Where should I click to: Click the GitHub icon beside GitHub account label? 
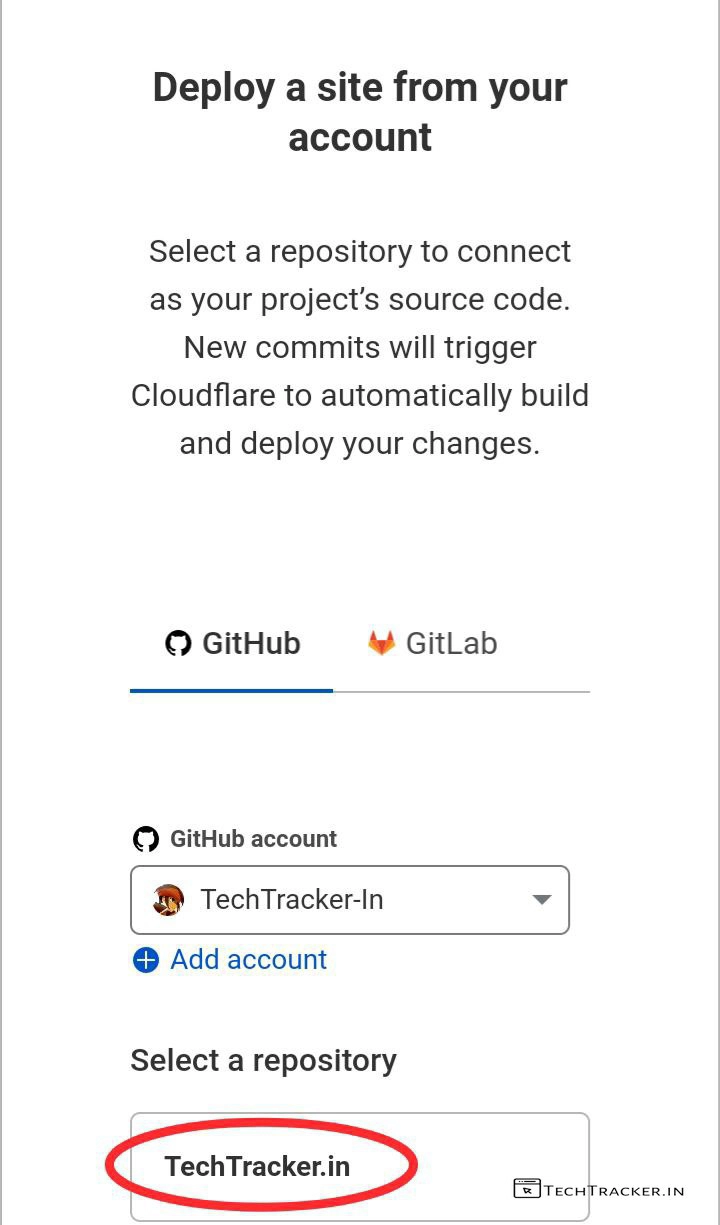point(146,839)
